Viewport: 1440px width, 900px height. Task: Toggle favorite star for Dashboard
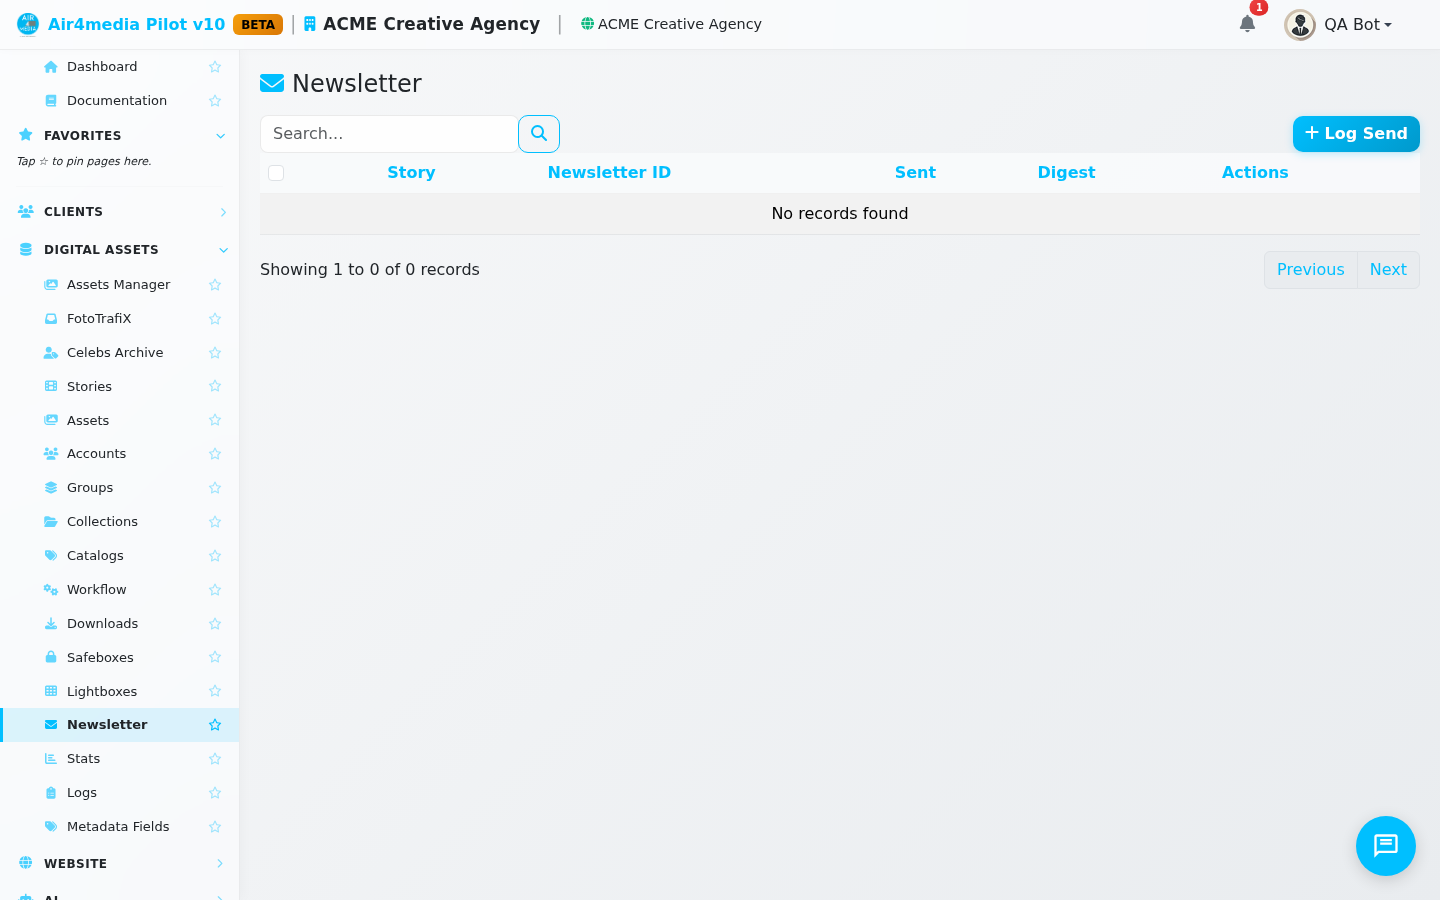click(x=215, y=67)
